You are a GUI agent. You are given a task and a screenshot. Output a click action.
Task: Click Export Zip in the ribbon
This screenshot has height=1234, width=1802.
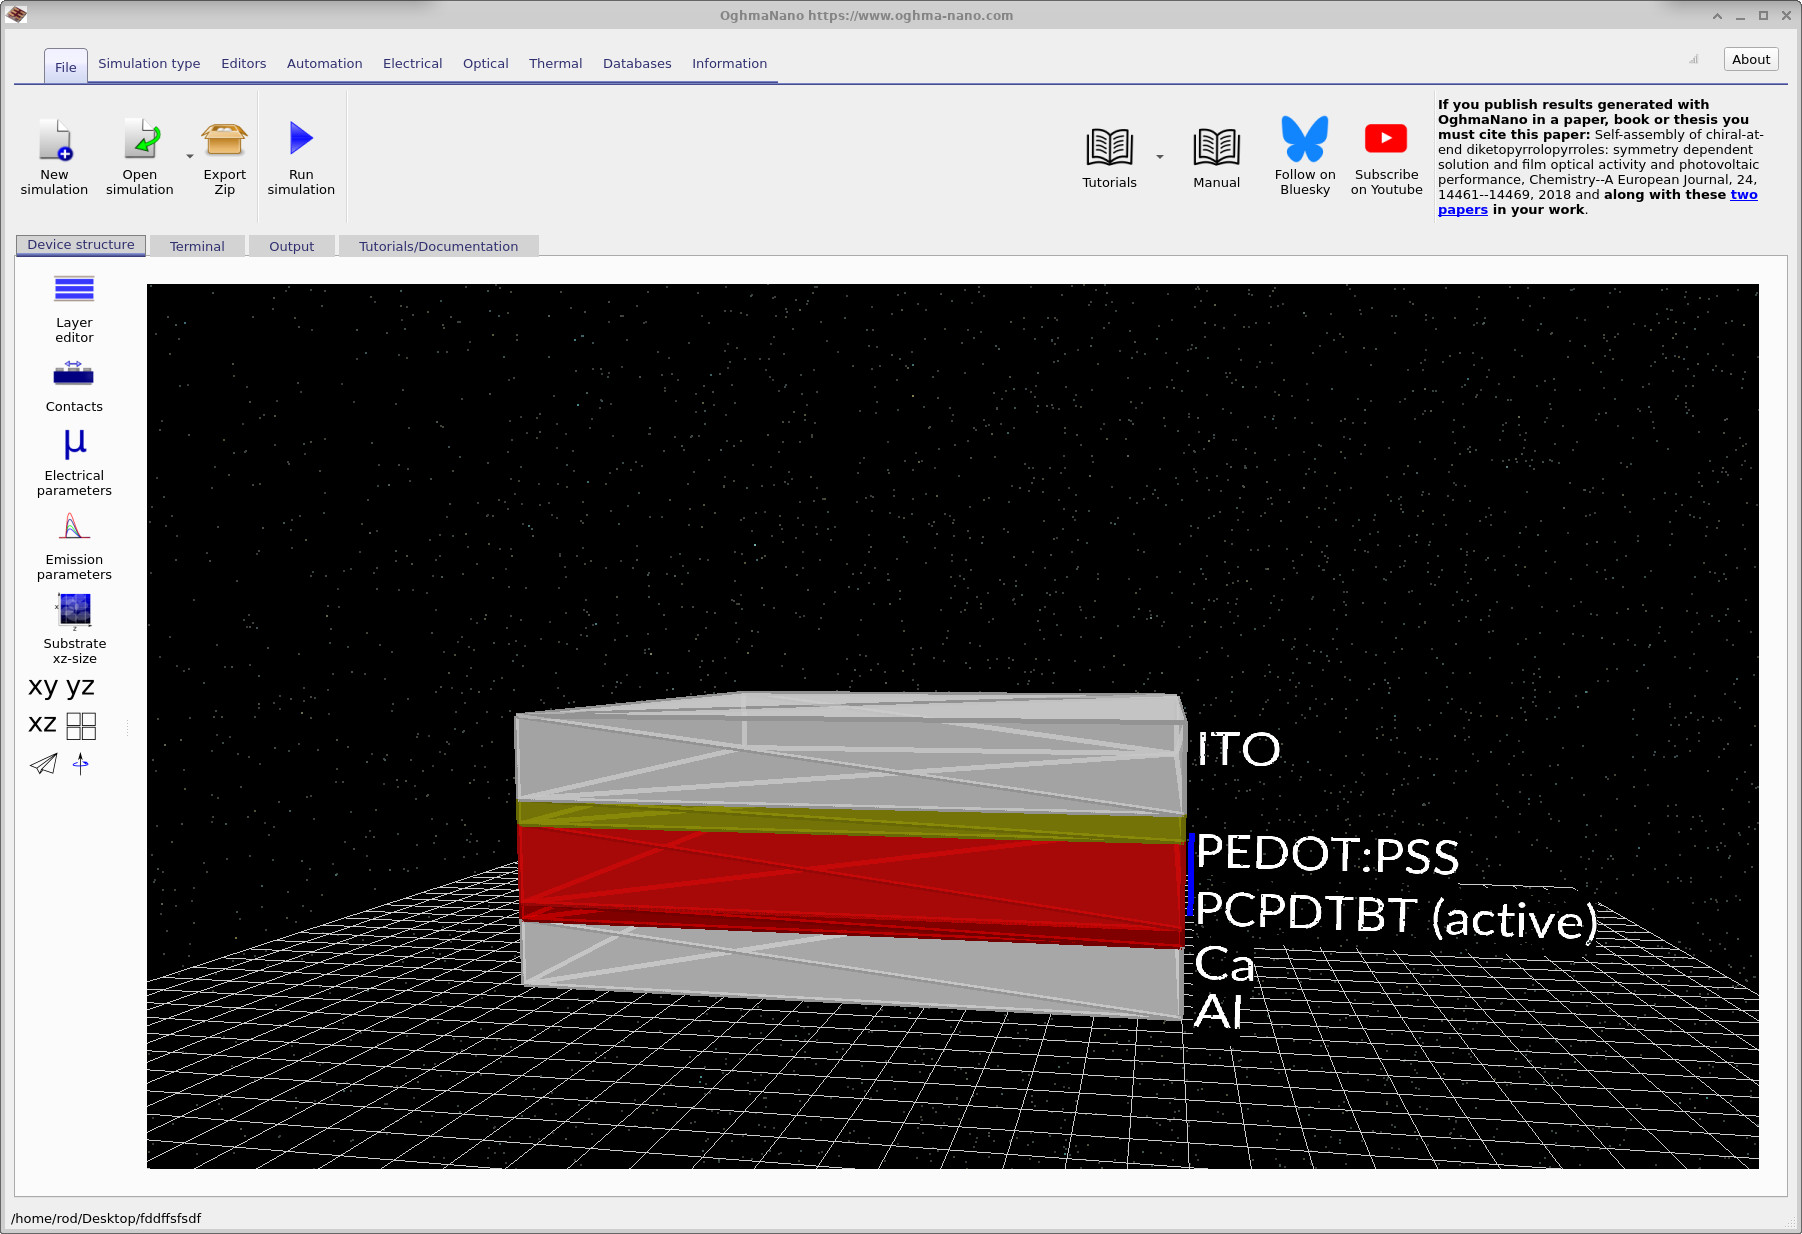click(x=224, y=142)
